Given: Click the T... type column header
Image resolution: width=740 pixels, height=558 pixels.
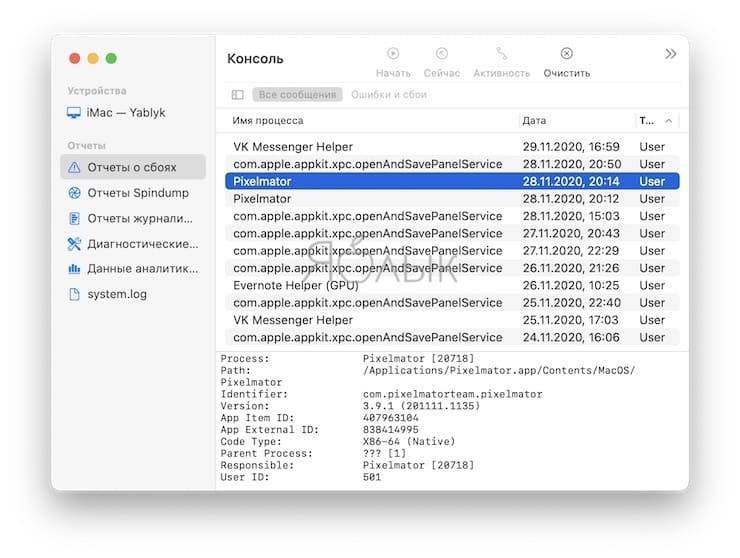Looking at the screenshot, I should 647,121.
